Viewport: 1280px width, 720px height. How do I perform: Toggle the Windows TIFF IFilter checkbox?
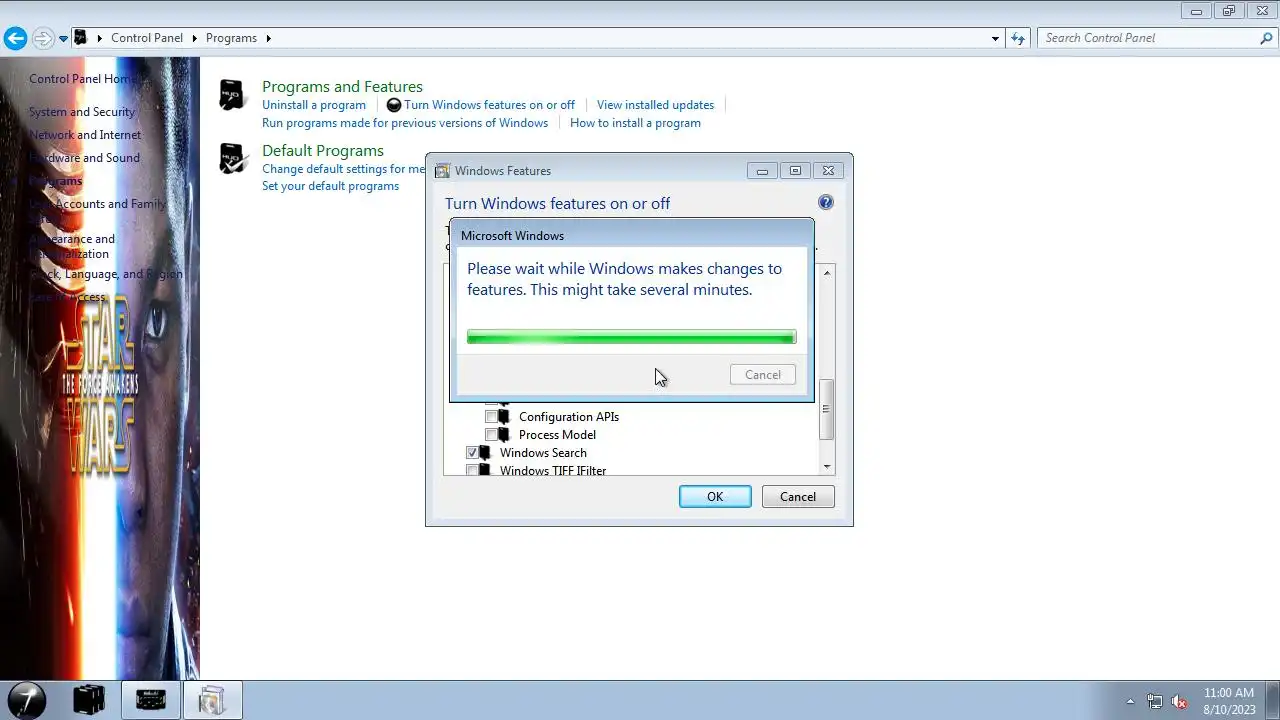click(472, 470)
